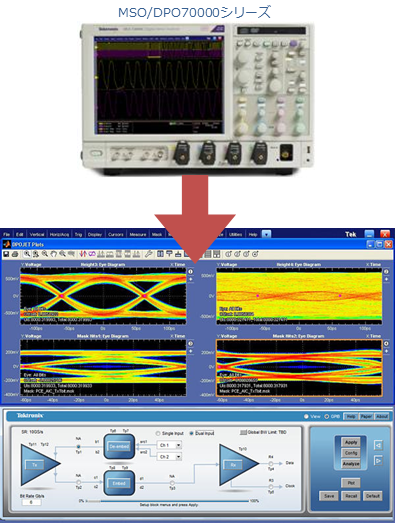
Task: Select the View radio button
Action: coord(306,416)
